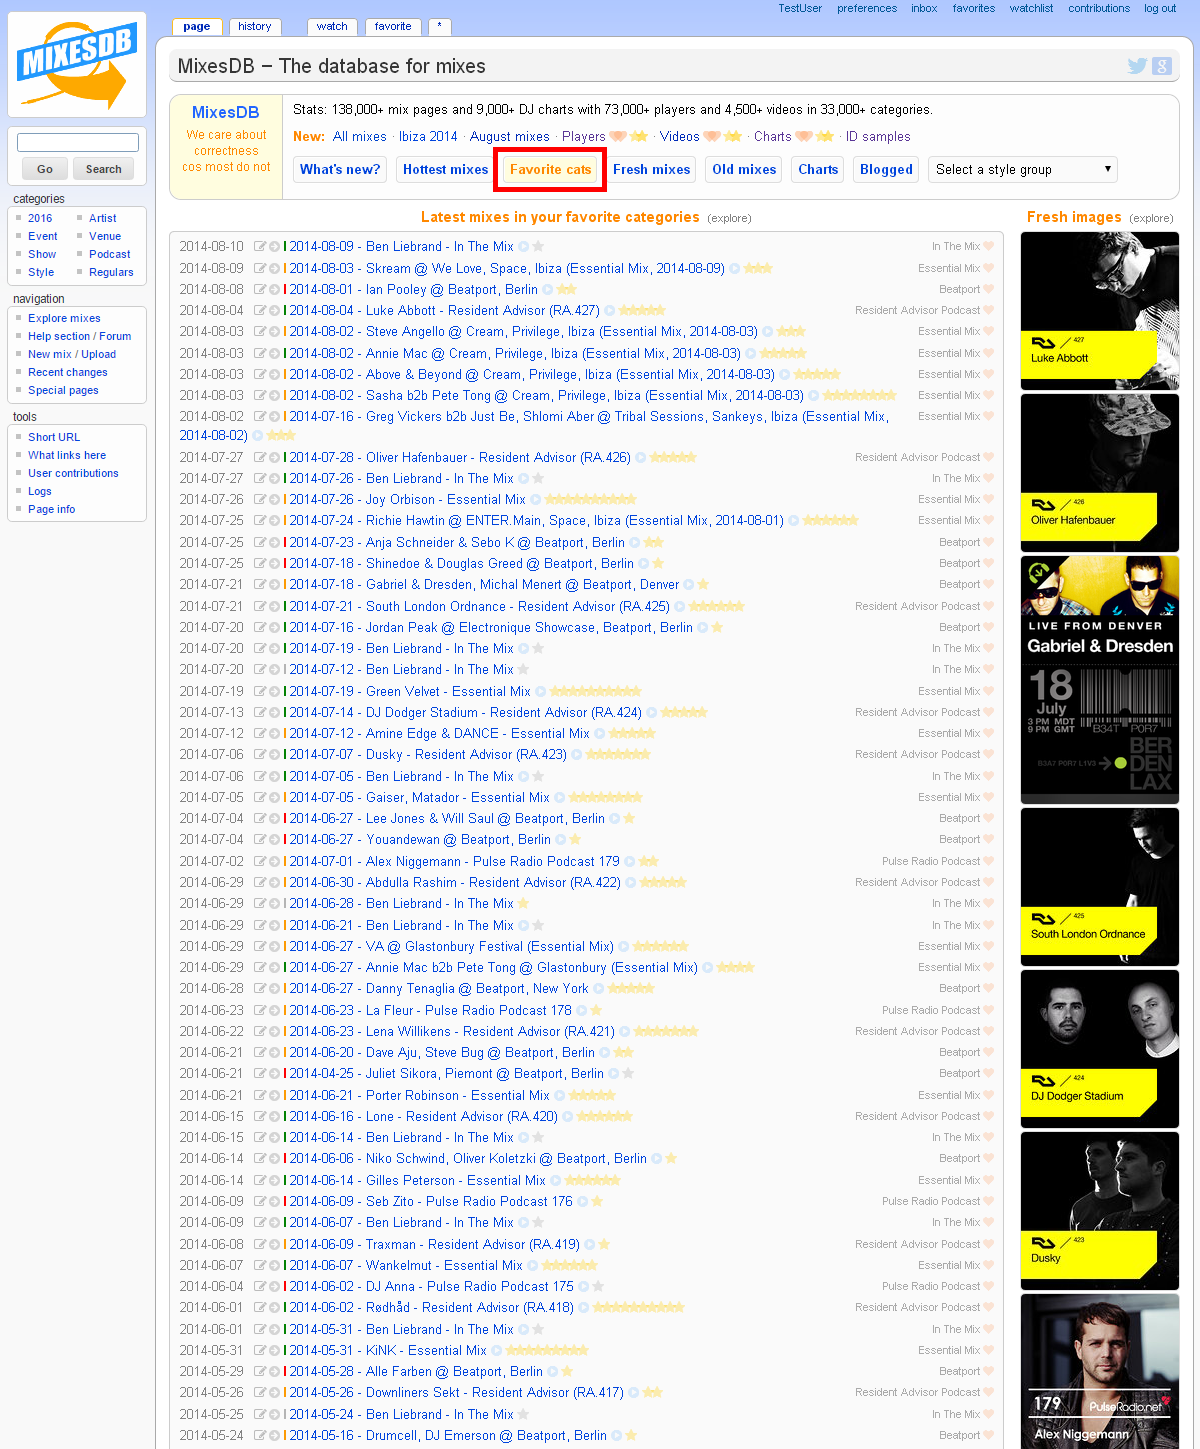Click the heart icon next to Players
1200x1449 pixels.
coord(618,137)
